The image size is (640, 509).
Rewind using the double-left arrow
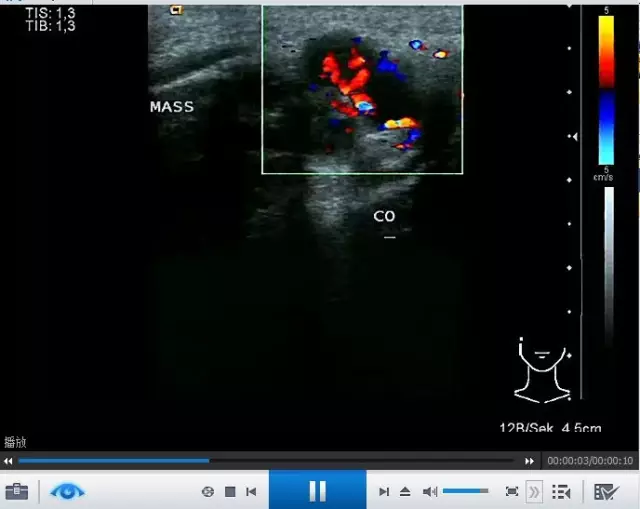8,461
